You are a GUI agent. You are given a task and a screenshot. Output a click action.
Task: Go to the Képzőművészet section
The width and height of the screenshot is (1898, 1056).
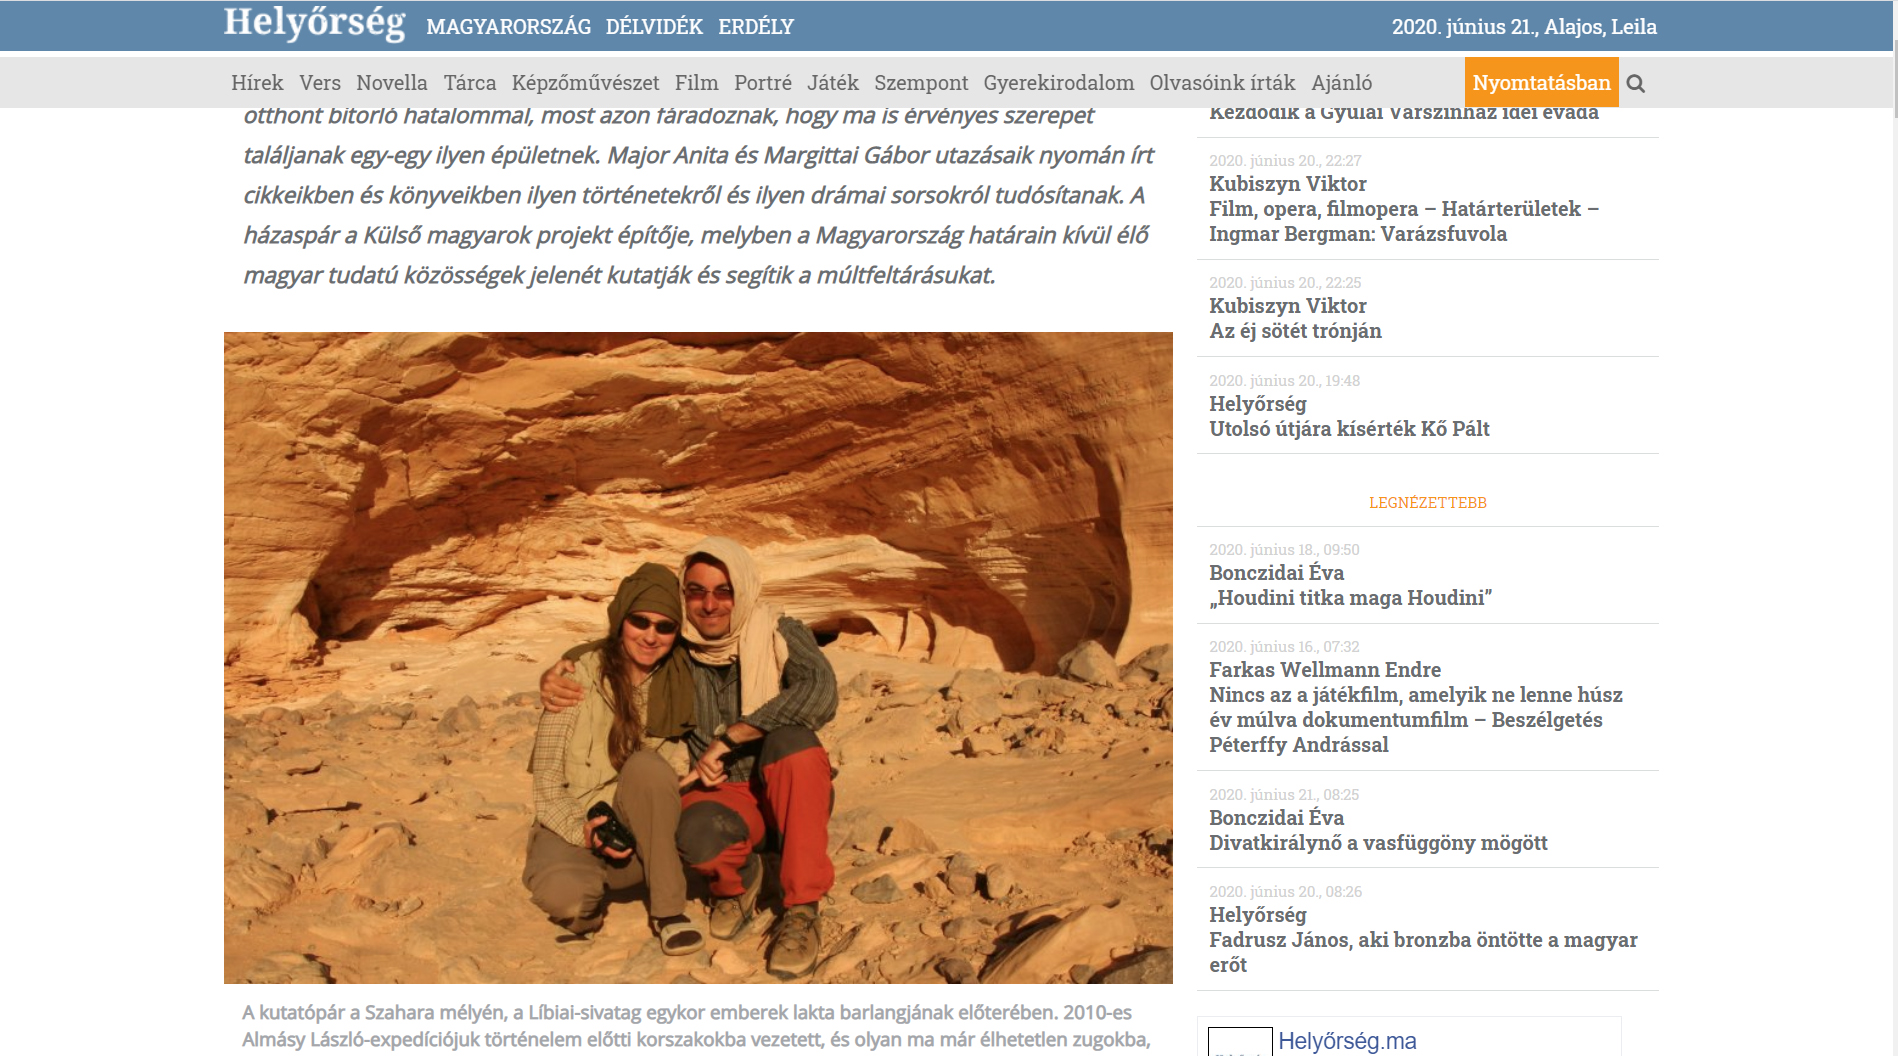586,83
